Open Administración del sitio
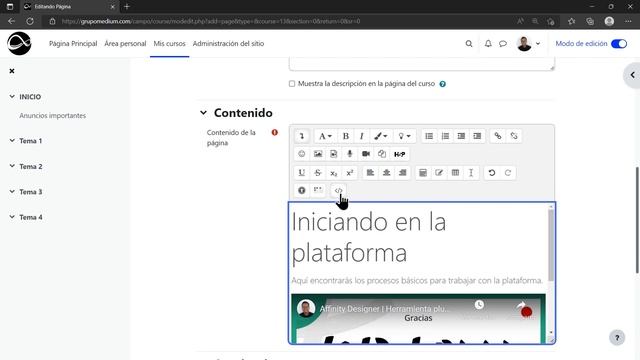This screenshot has width=640, height=360. click(x=228, y=44)
